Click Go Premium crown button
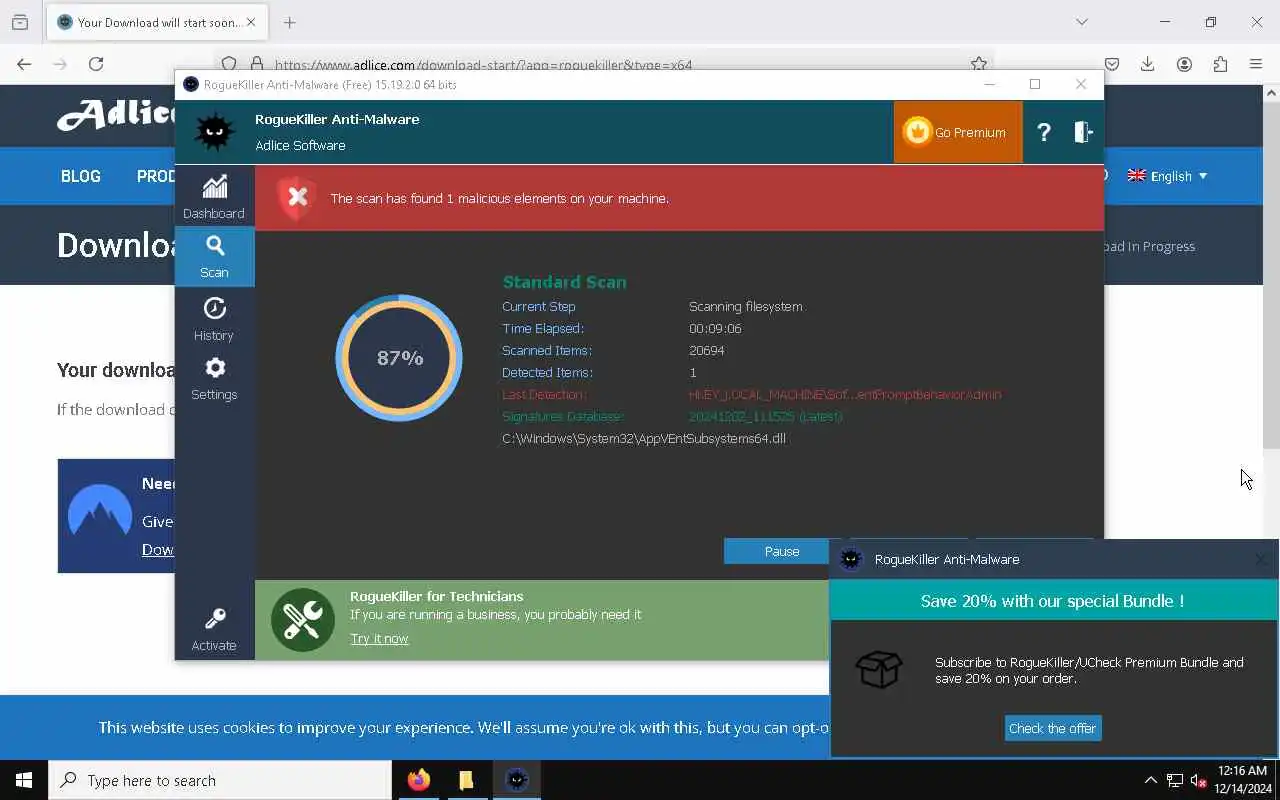1280x800 pixels. tap(957, 132)
